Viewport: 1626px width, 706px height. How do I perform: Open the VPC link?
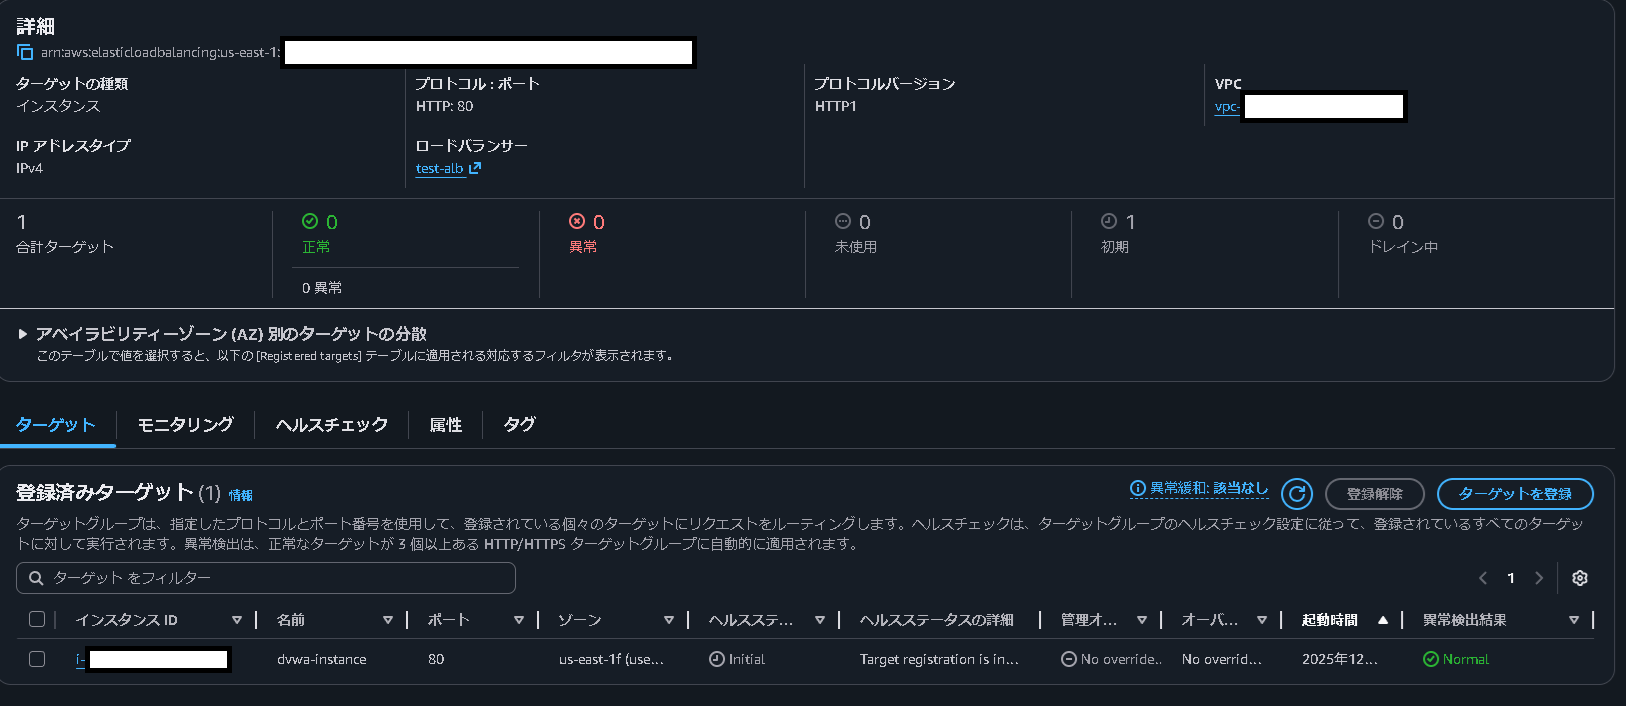[x=1227, y=107]
